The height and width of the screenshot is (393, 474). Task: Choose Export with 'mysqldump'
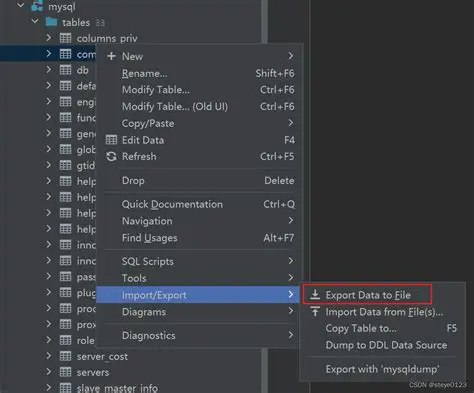383,369
